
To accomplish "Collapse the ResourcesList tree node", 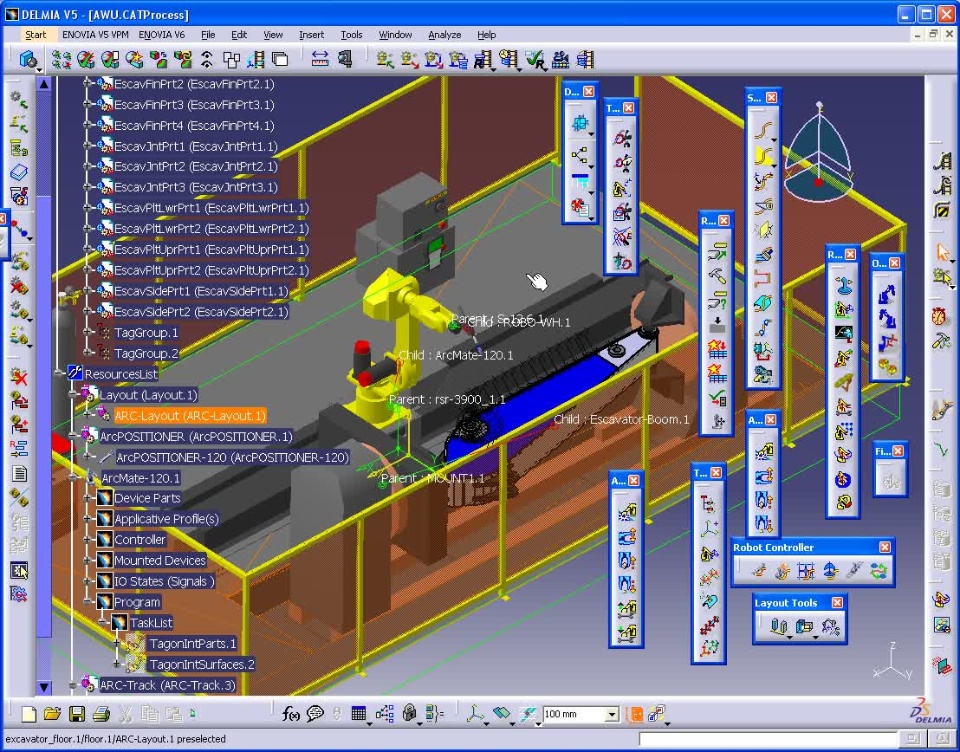I will [x=59, y=373].
